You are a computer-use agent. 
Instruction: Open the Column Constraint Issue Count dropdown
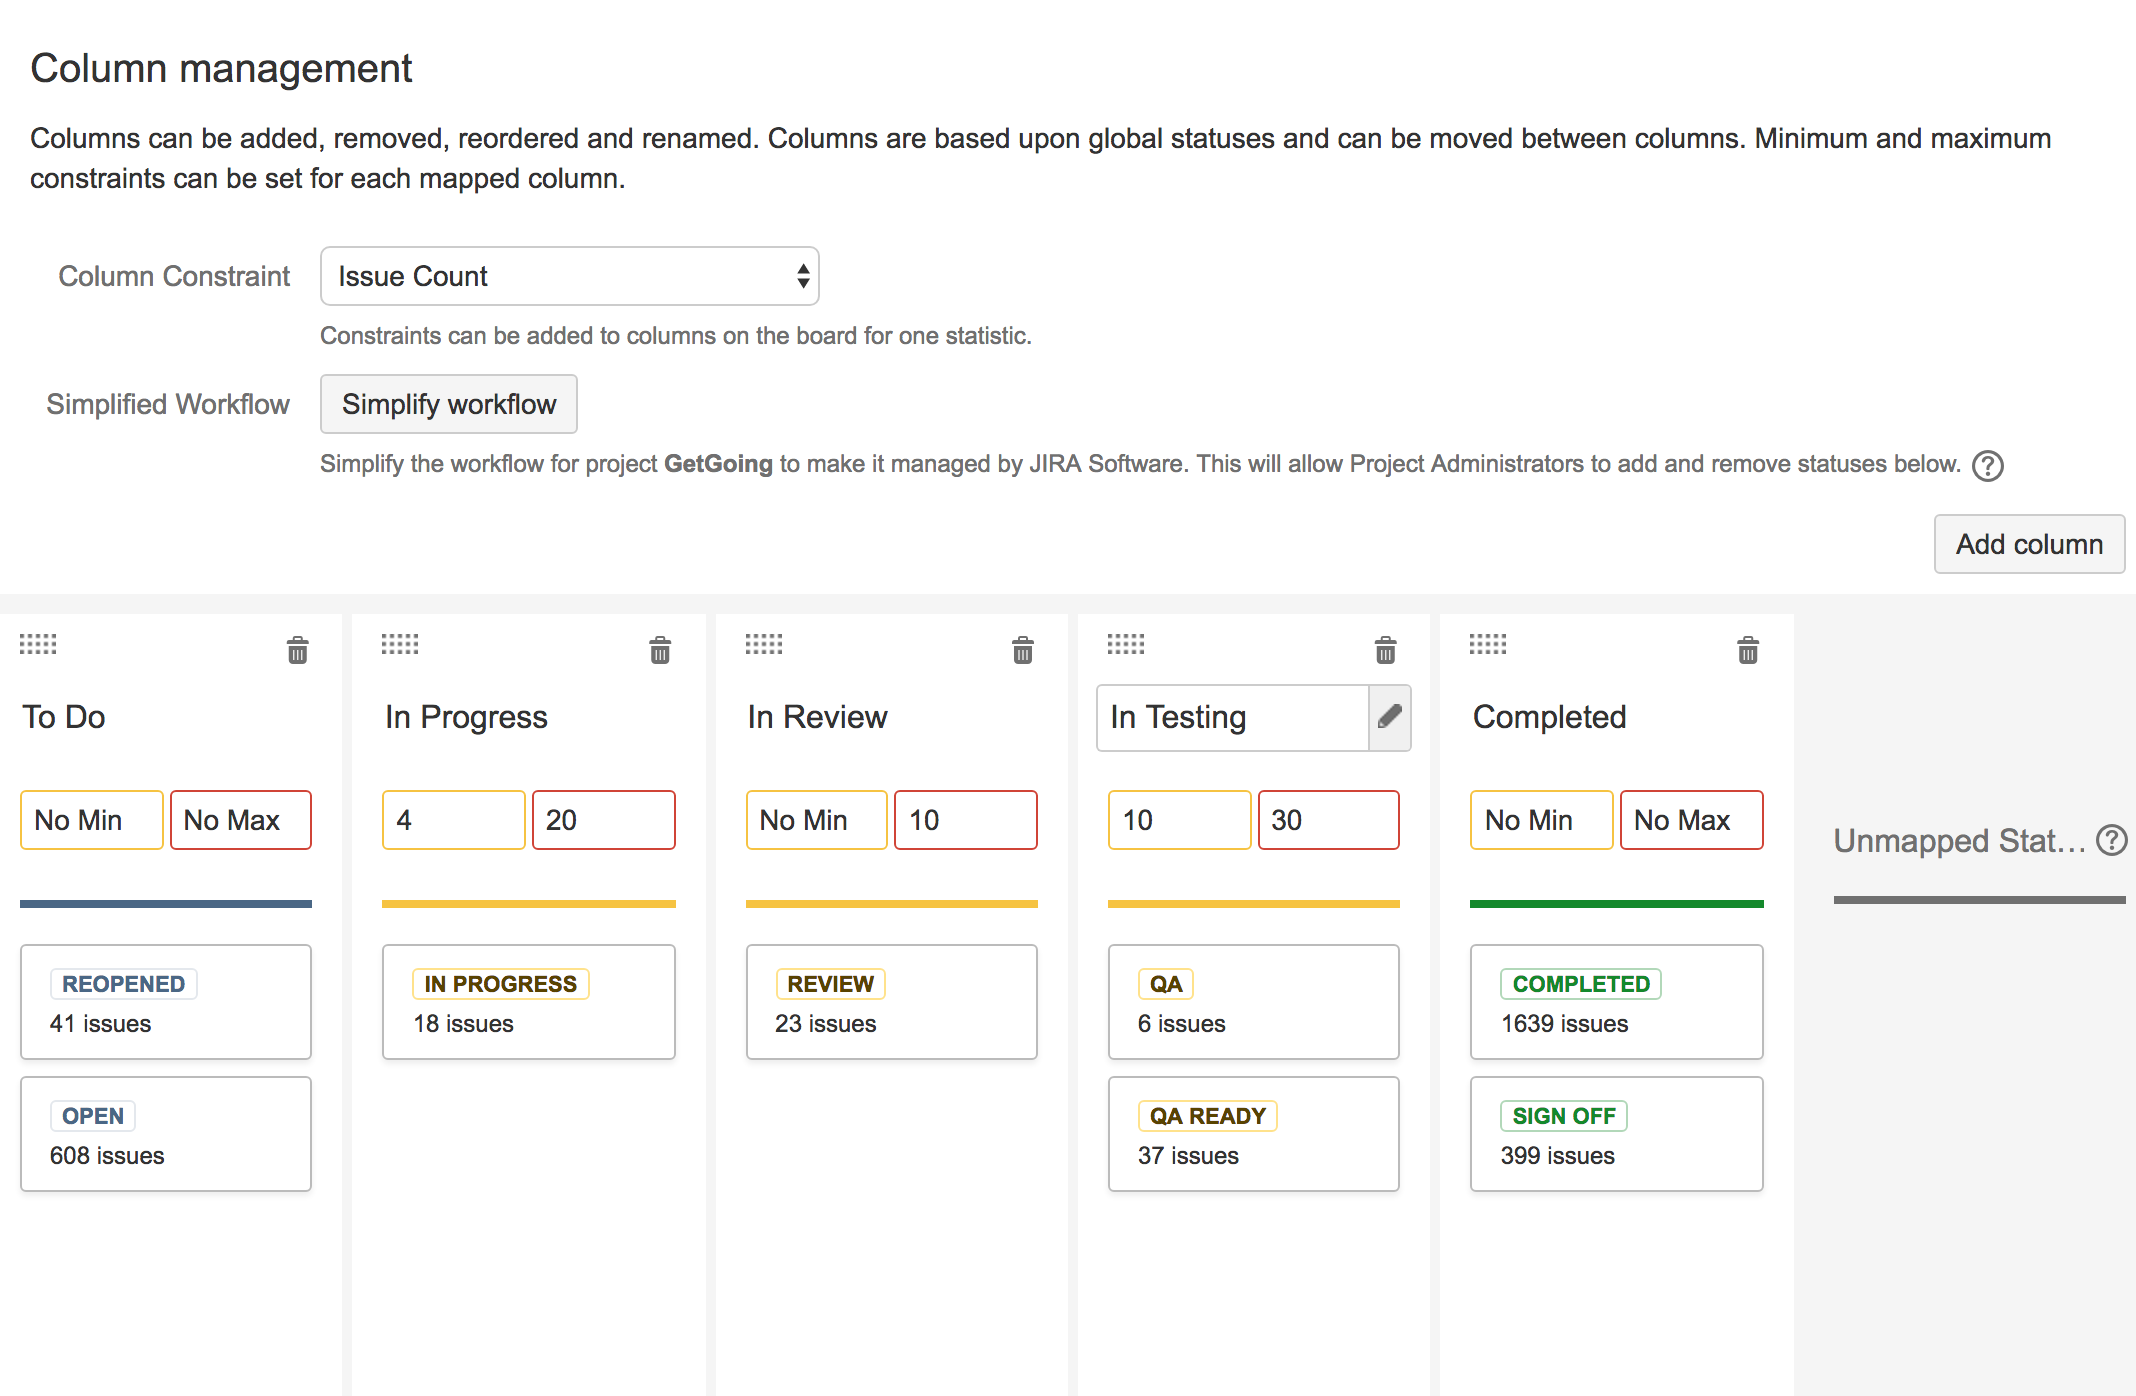tap(570, 276)
